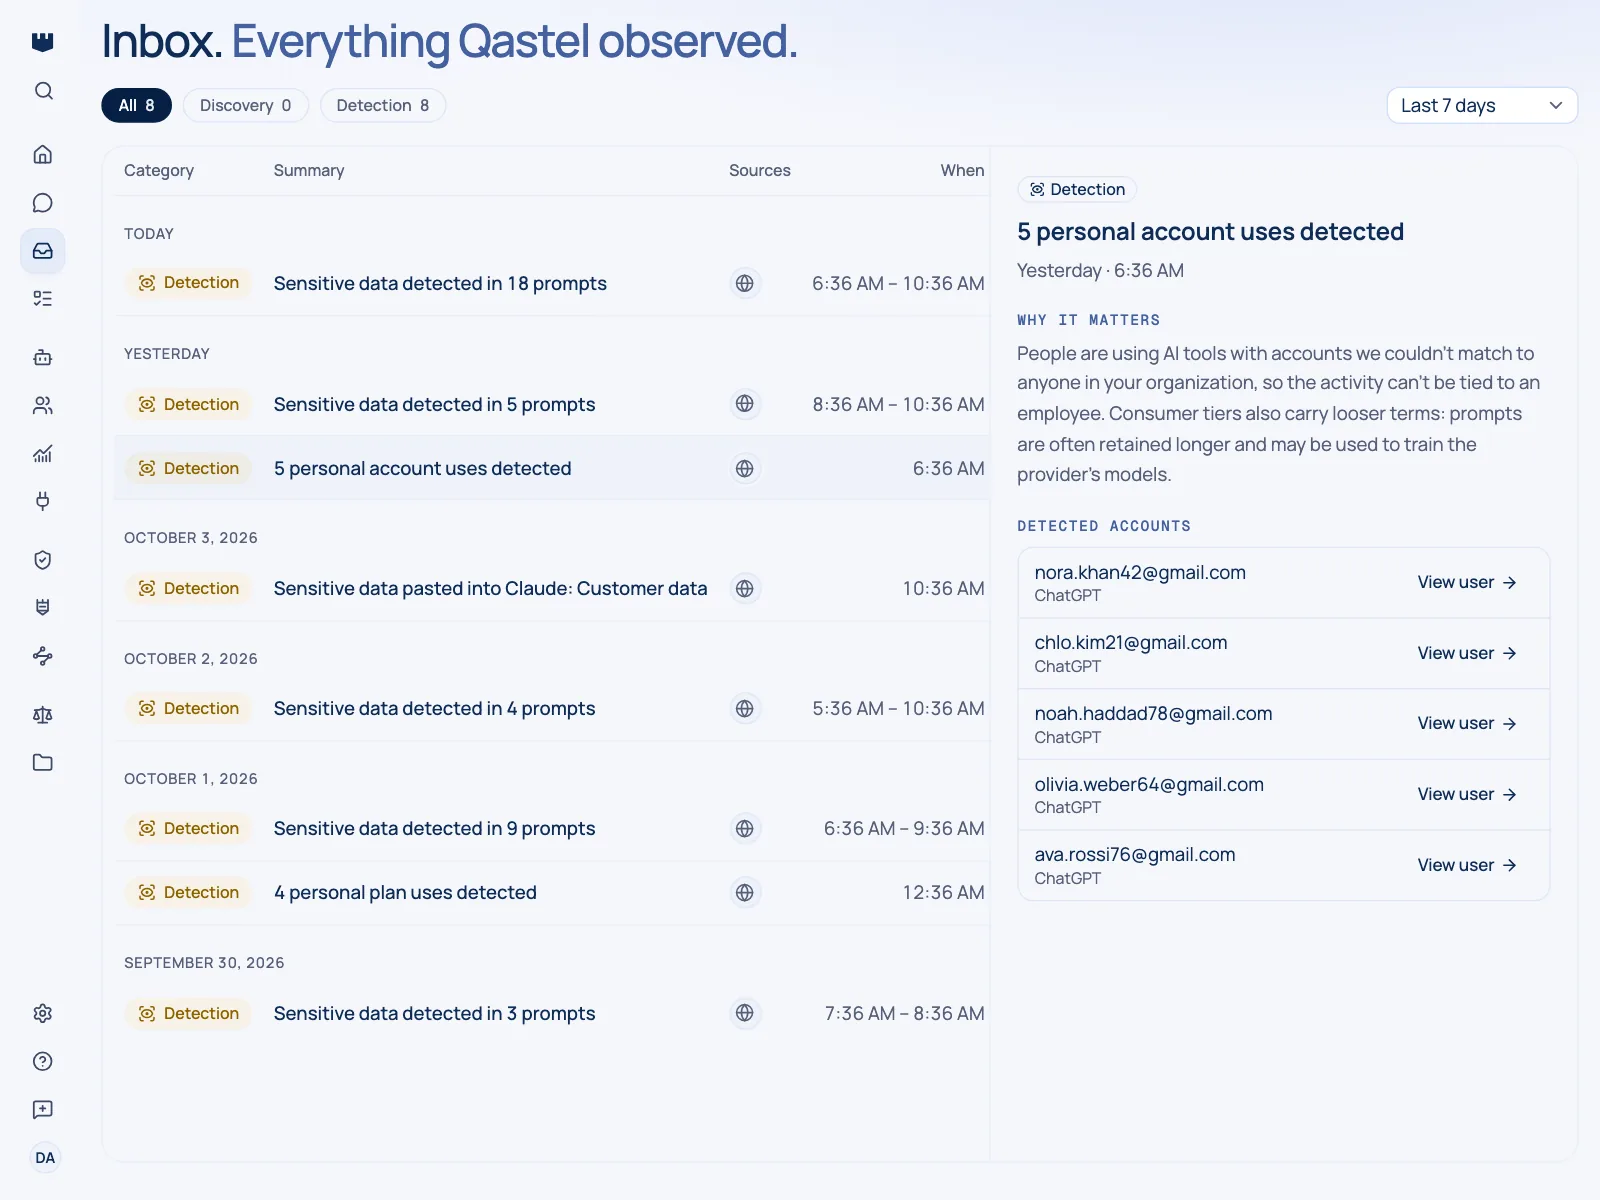1600x1200 pixels.
Task: View user chlo.kim21@gmail.com
Action: [x=1467, y=653]
